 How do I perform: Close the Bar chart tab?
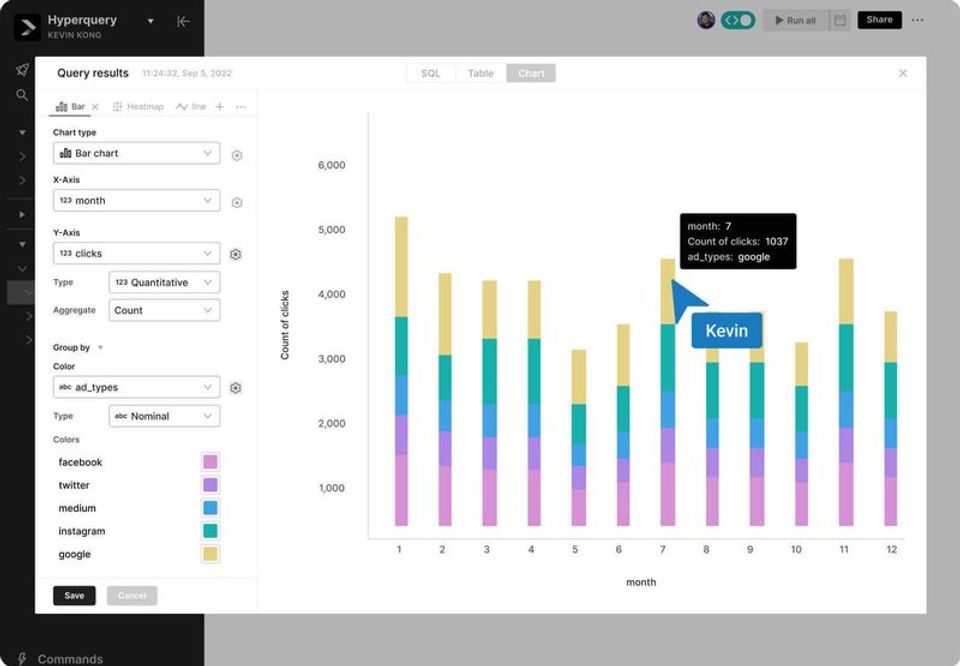coord(95,107)
